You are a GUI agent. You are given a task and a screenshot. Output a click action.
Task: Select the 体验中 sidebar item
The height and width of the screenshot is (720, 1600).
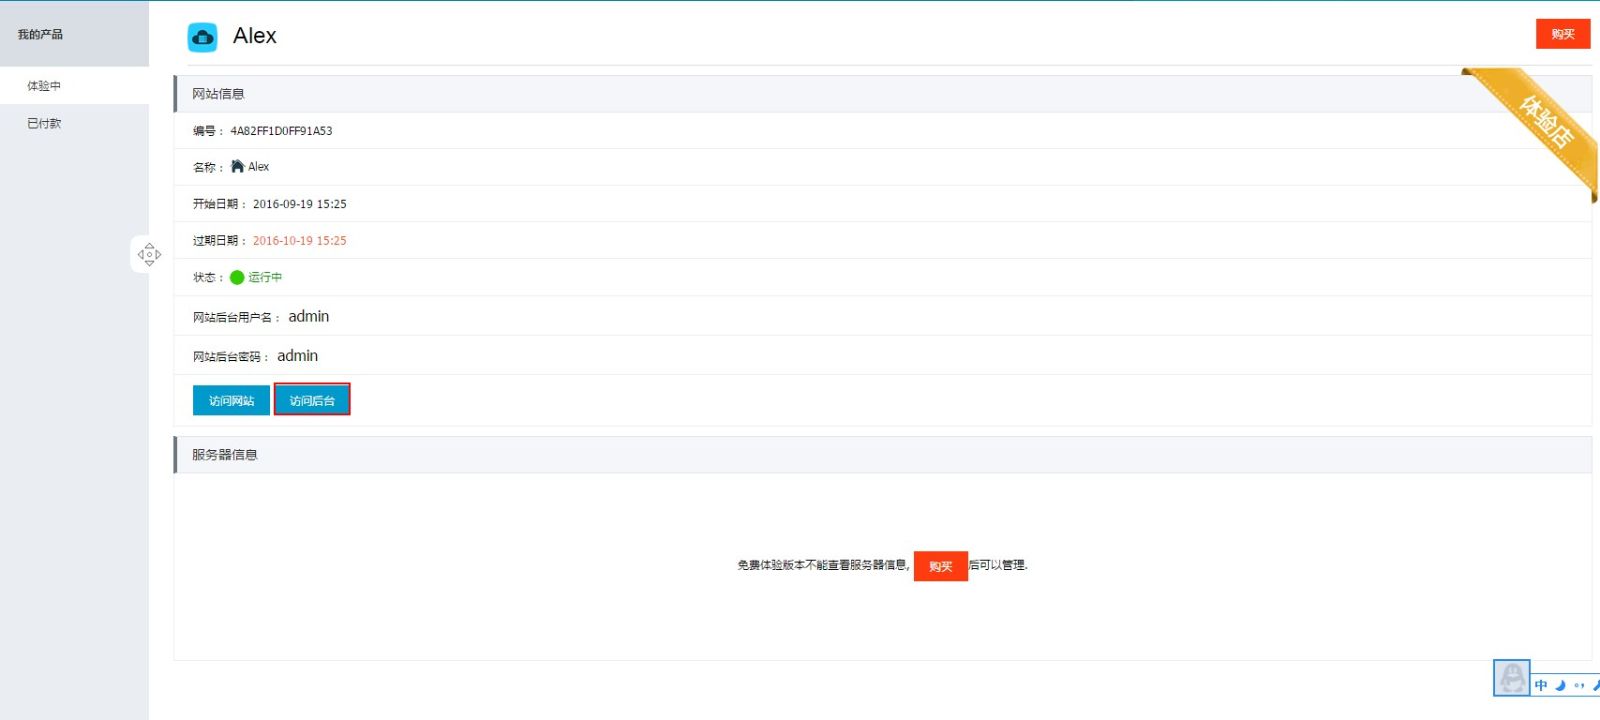pos(44,86)
